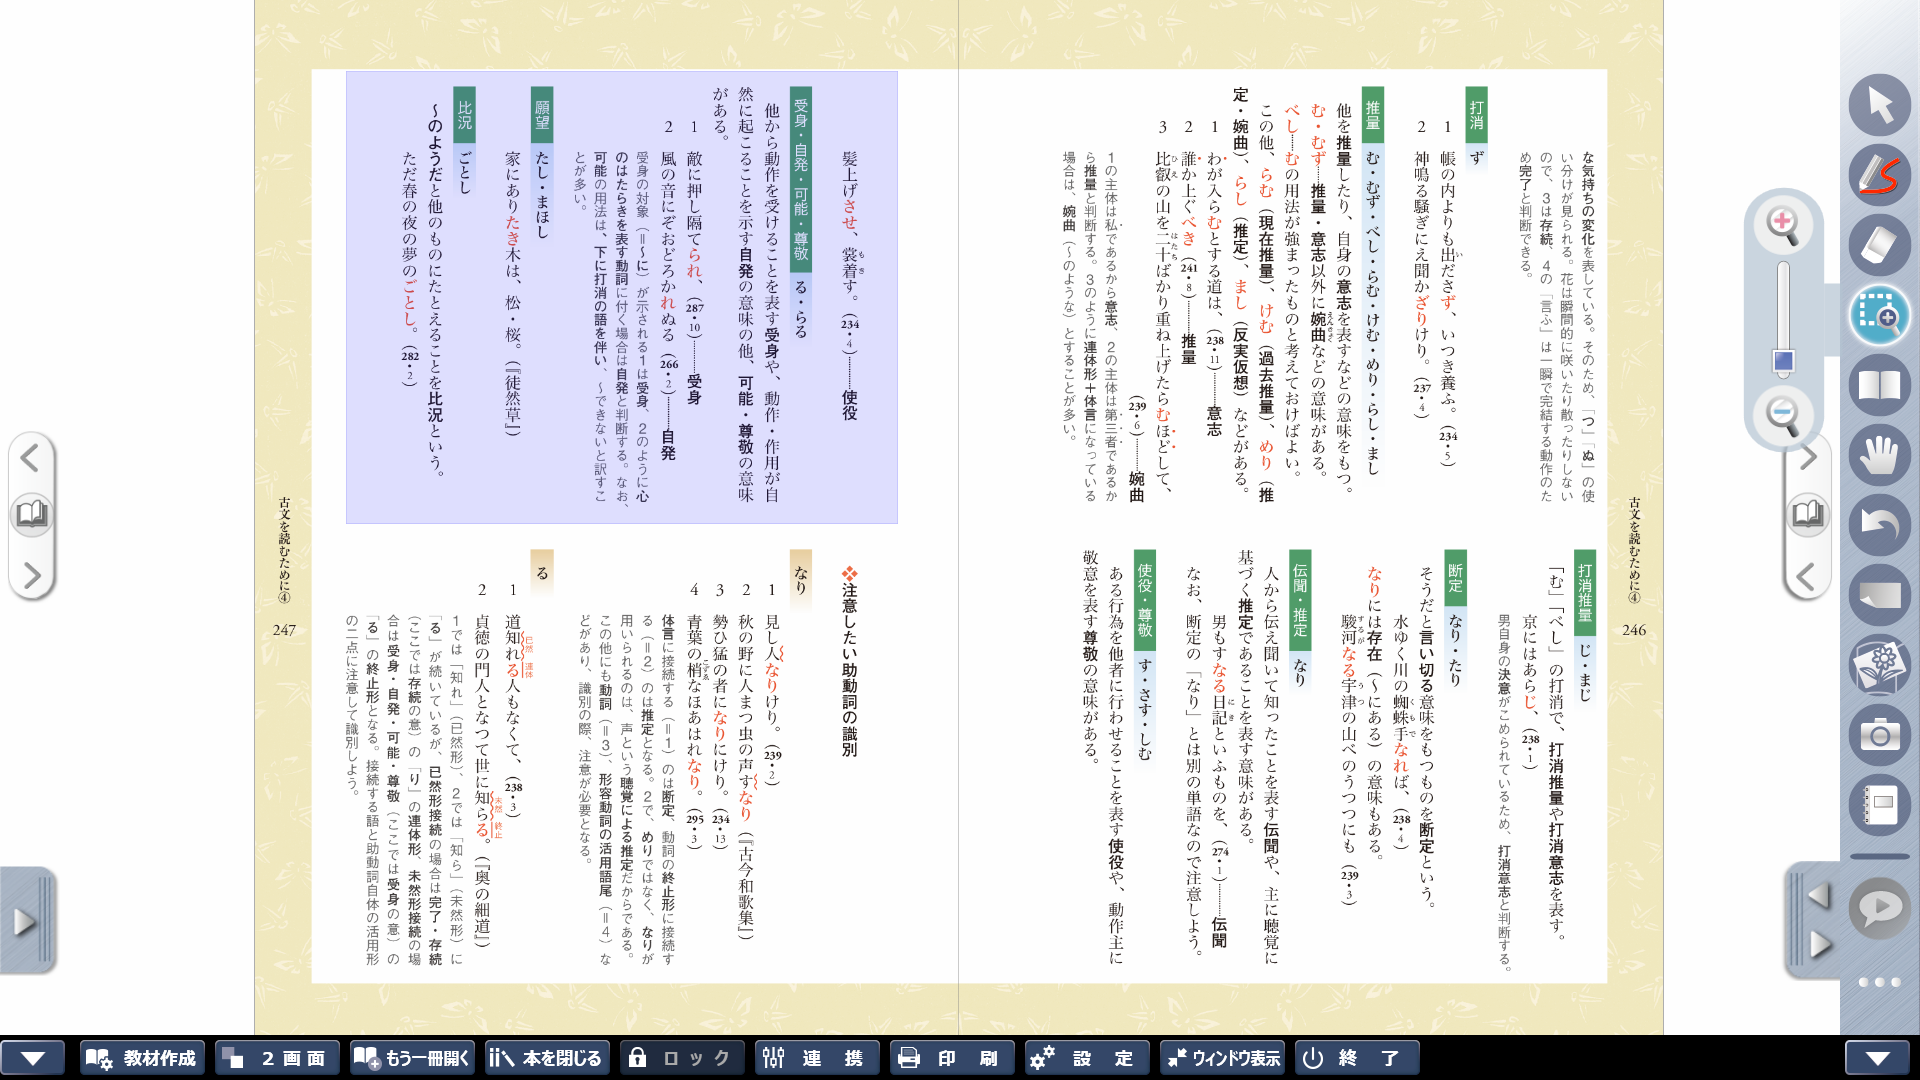Choose the eraser tool
1920x1080 pixels.
tap(1879, 245)
